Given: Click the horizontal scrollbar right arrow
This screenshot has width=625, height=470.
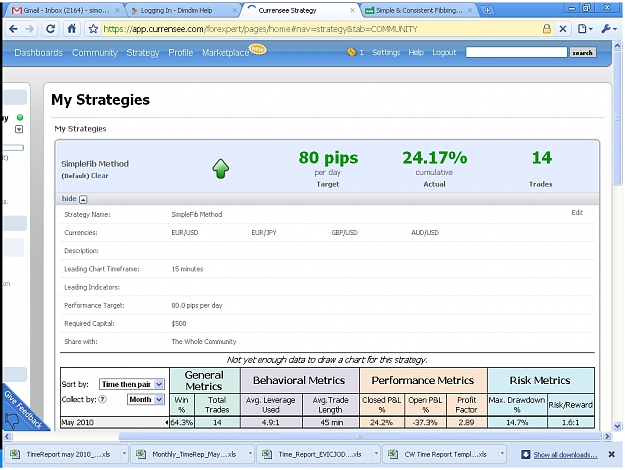Looking at the screenshot, I should pos(607,437).
